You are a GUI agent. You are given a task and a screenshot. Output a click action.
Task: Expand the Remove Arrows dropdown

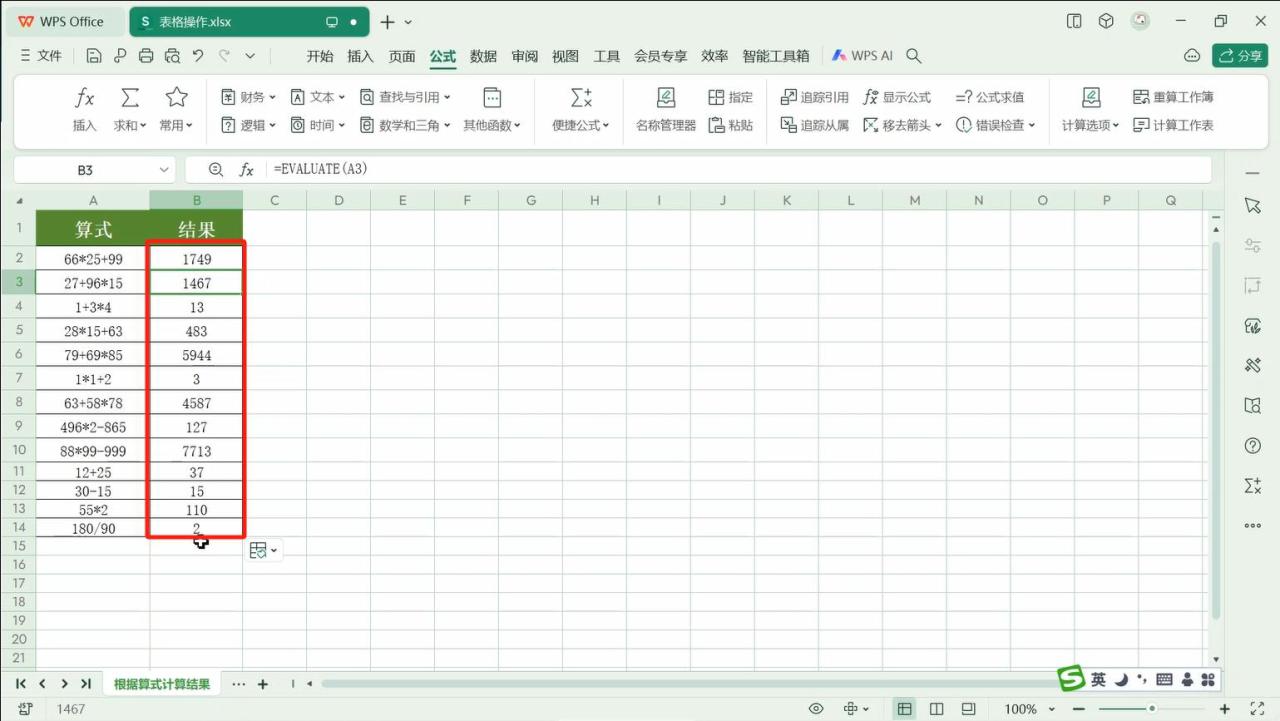[903, 125]
